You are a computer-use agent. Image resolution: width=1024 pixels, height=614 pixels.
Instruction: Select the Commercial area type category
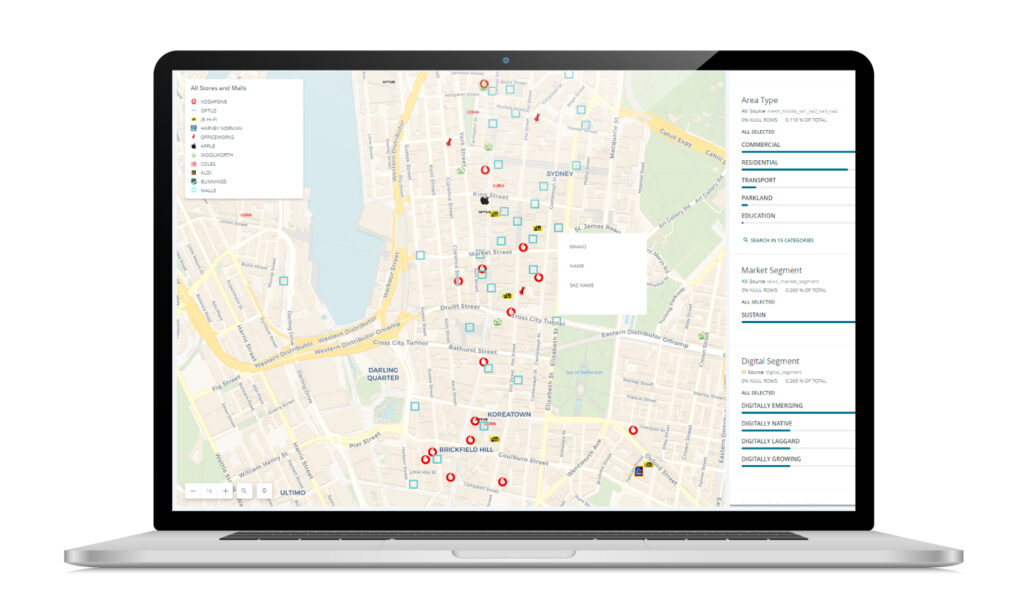[761, 145]
